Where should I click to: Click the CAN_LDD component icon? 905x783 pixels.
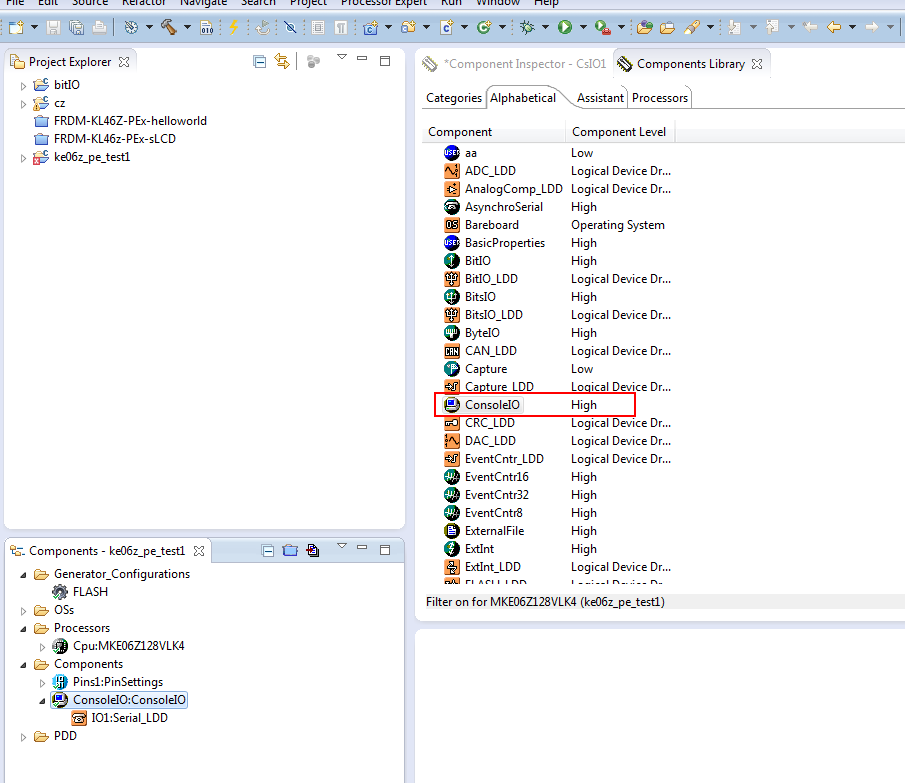click(x=452, y=351)
